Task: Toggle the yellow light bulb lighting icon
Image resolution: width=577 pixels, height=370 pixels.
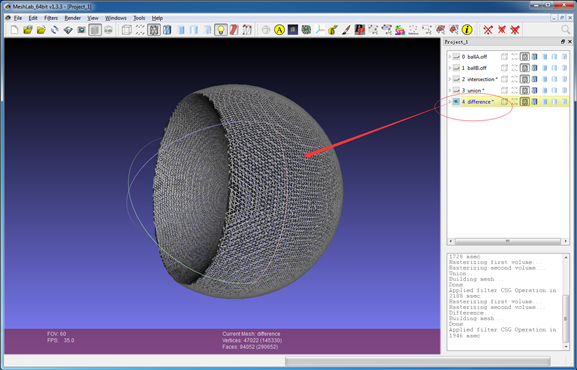Action: [x=220, y=30]
